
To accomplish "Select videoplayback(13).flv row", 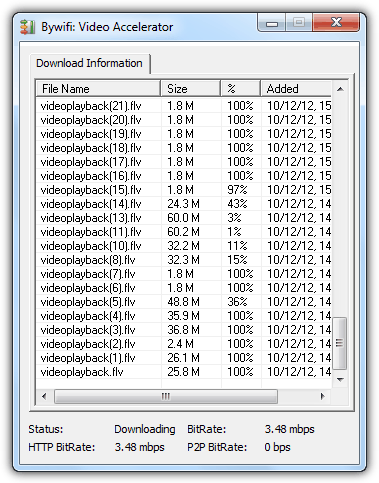I will tap(184, 218).
